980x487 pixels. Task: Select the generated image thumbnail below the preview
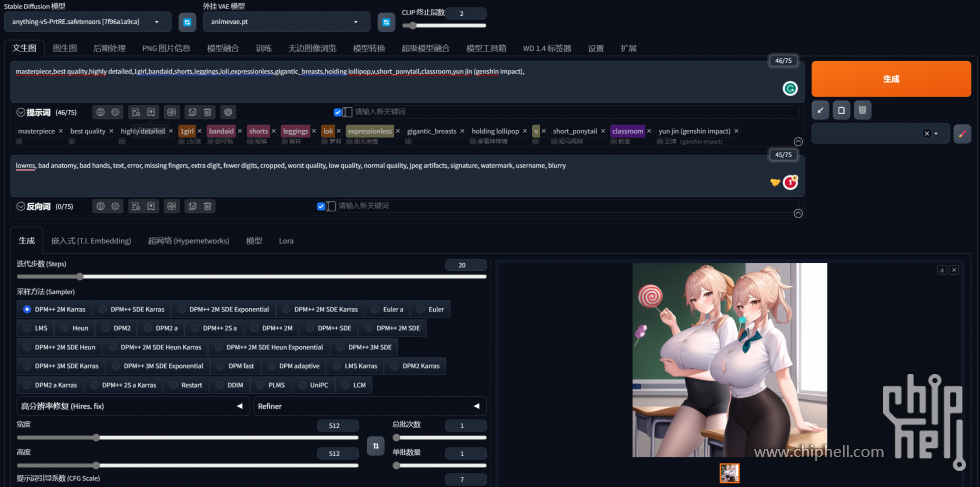click(729, 473)
